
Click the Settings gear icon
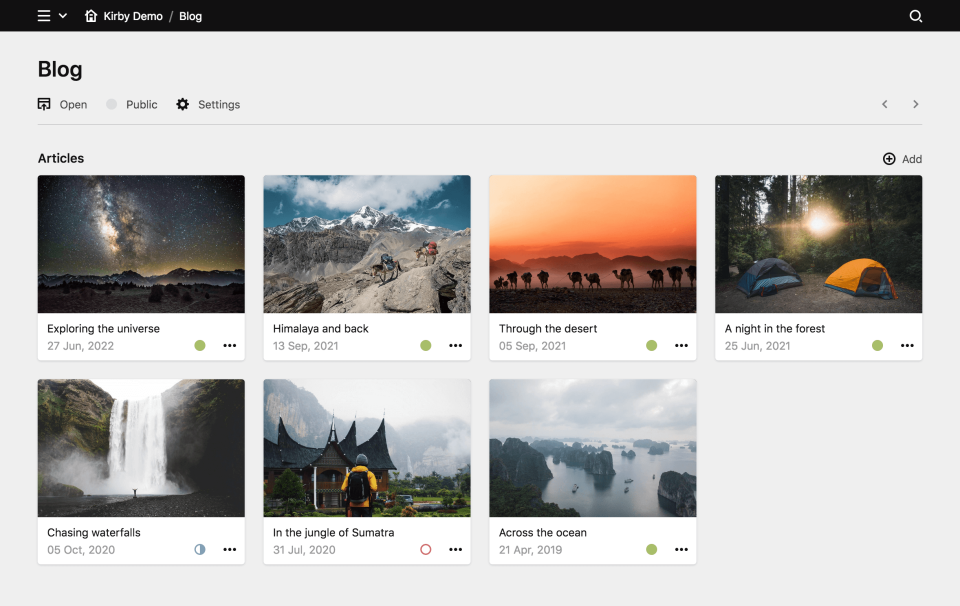(x=182, y=104)
